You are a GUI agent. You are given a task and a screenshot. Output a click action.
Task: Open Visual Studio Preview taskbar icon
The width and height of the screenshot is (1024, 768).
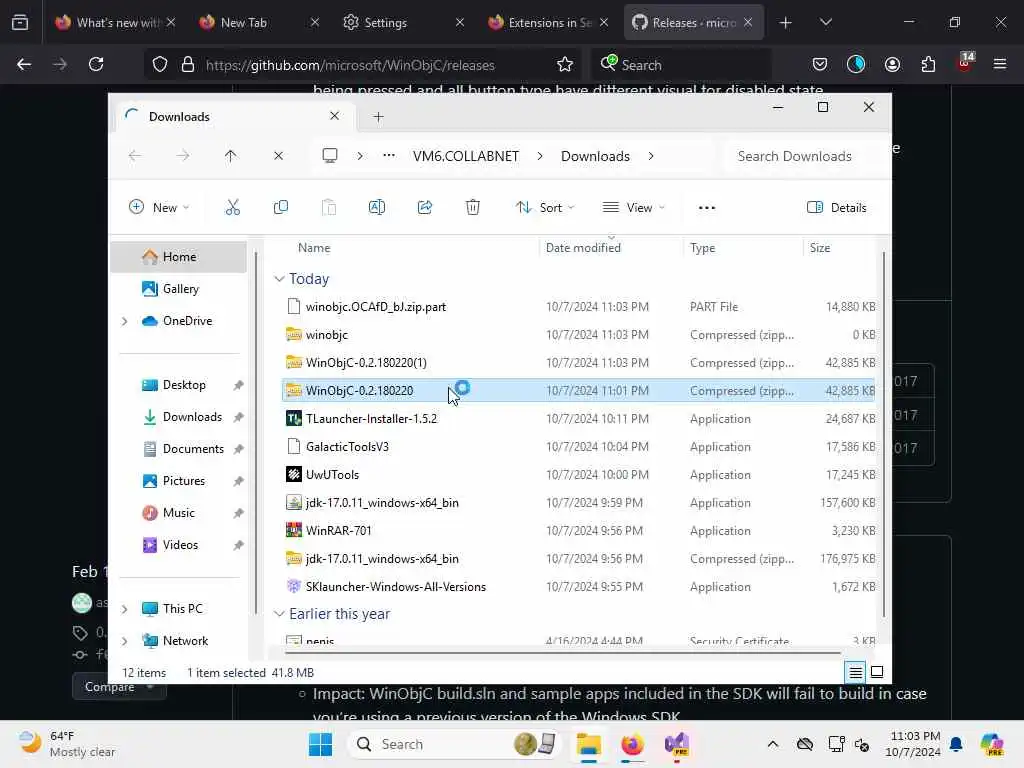[x=677, y=744]
